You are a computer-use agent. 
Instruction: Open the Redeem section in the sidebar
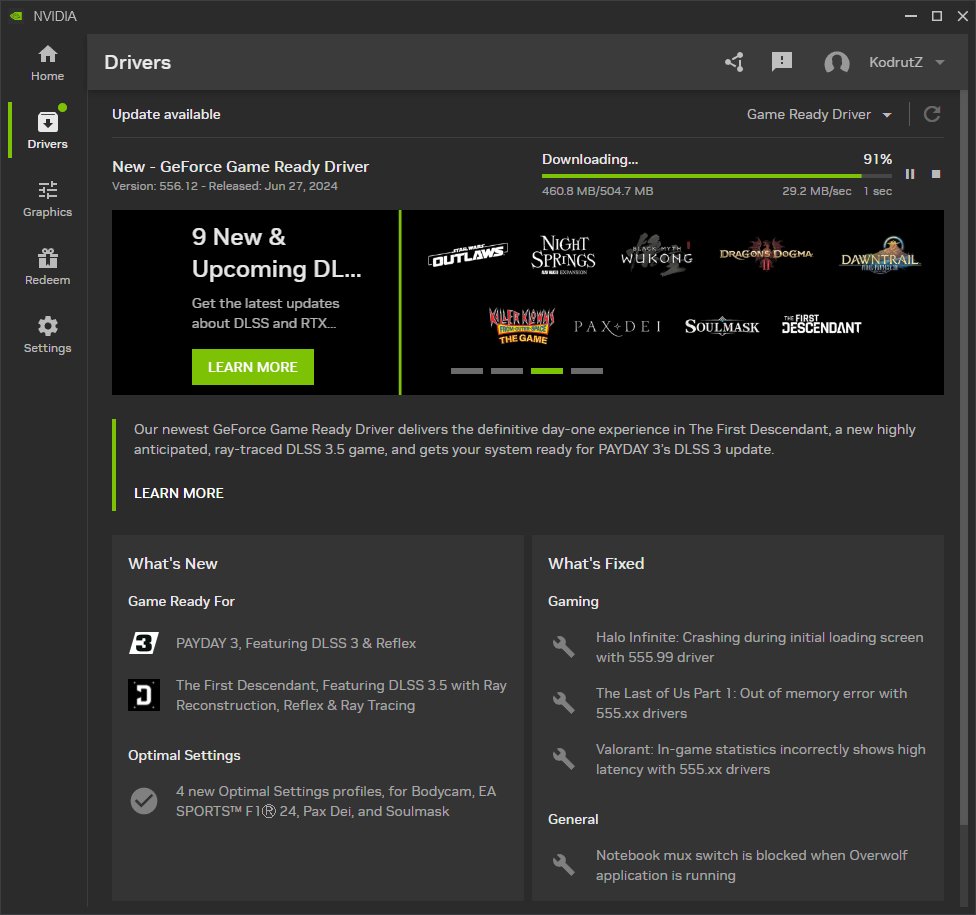coord(47,266)
